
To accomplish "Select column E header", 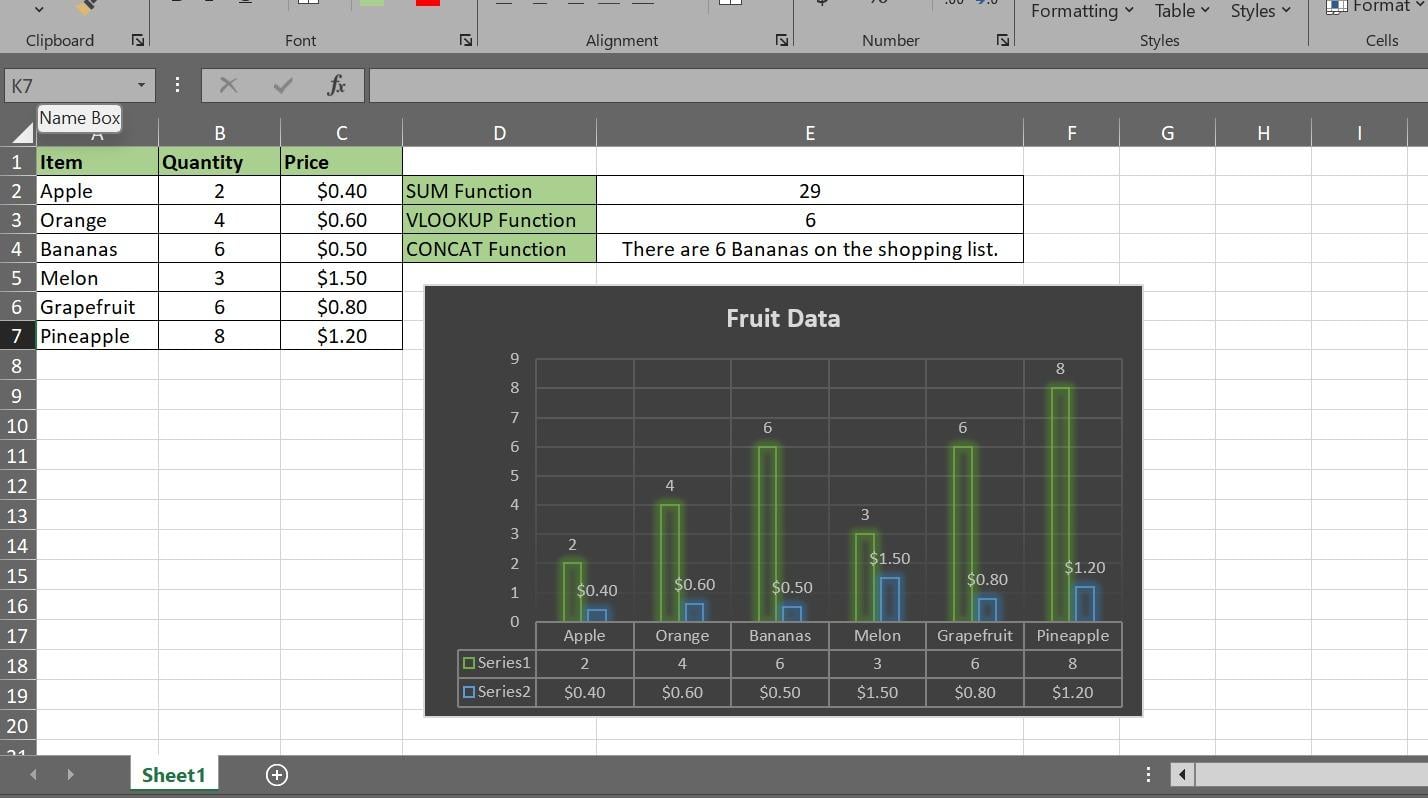I will click(810, 133).
